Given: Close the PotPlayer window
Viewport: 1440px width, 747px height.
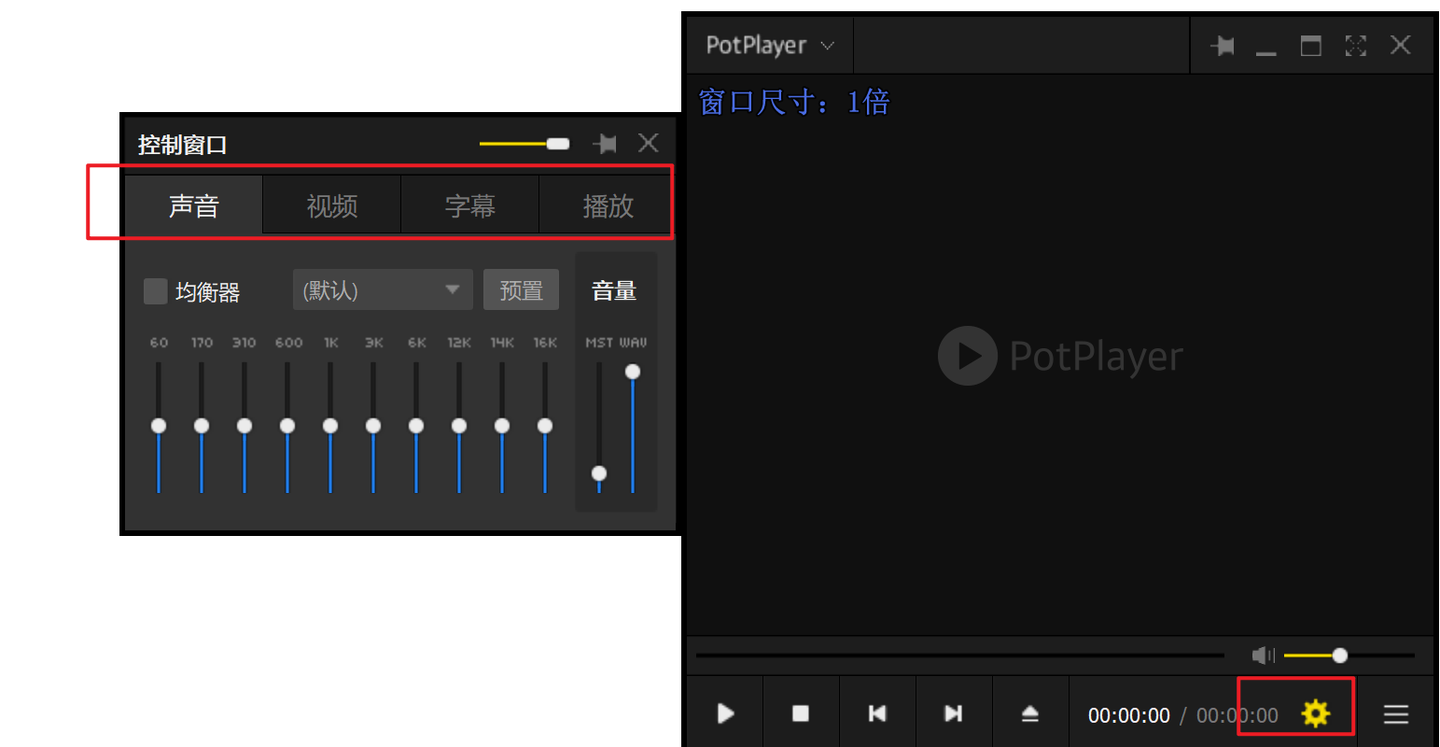Looking at the screenshot, I should (1400, 45).
